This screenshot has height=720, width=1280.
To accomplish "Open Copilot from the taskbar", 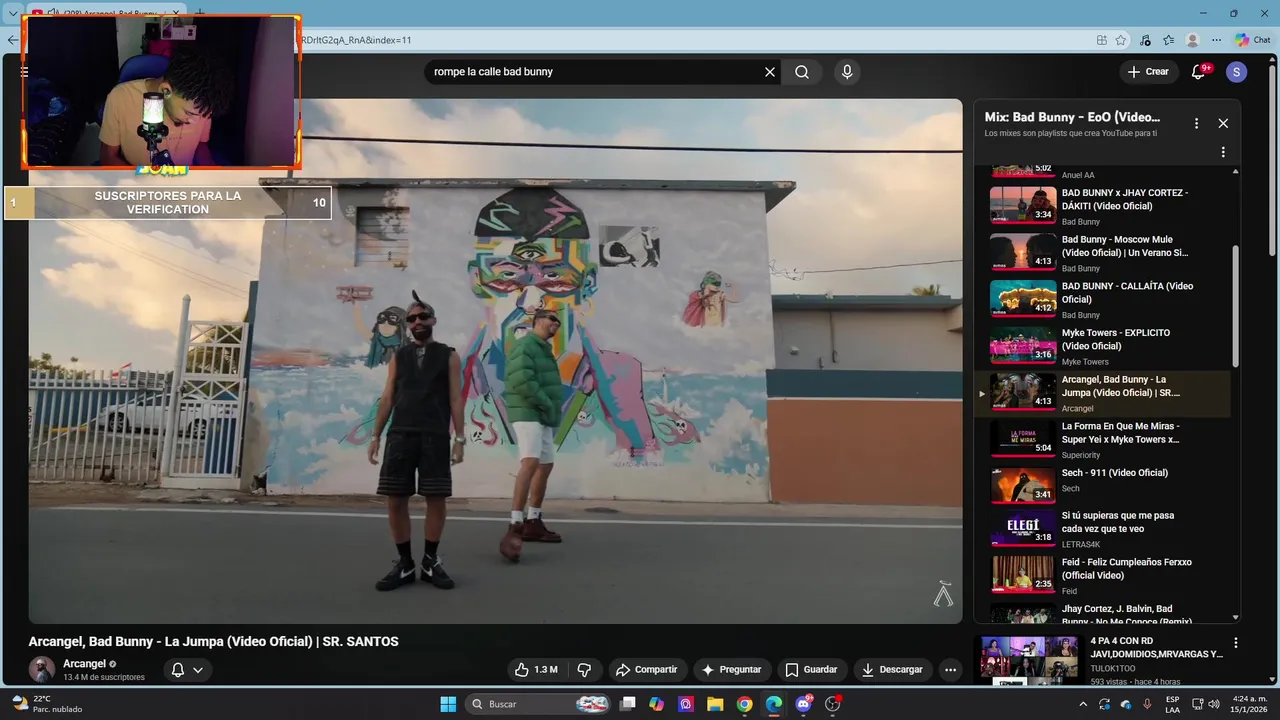I will point(656,704).
